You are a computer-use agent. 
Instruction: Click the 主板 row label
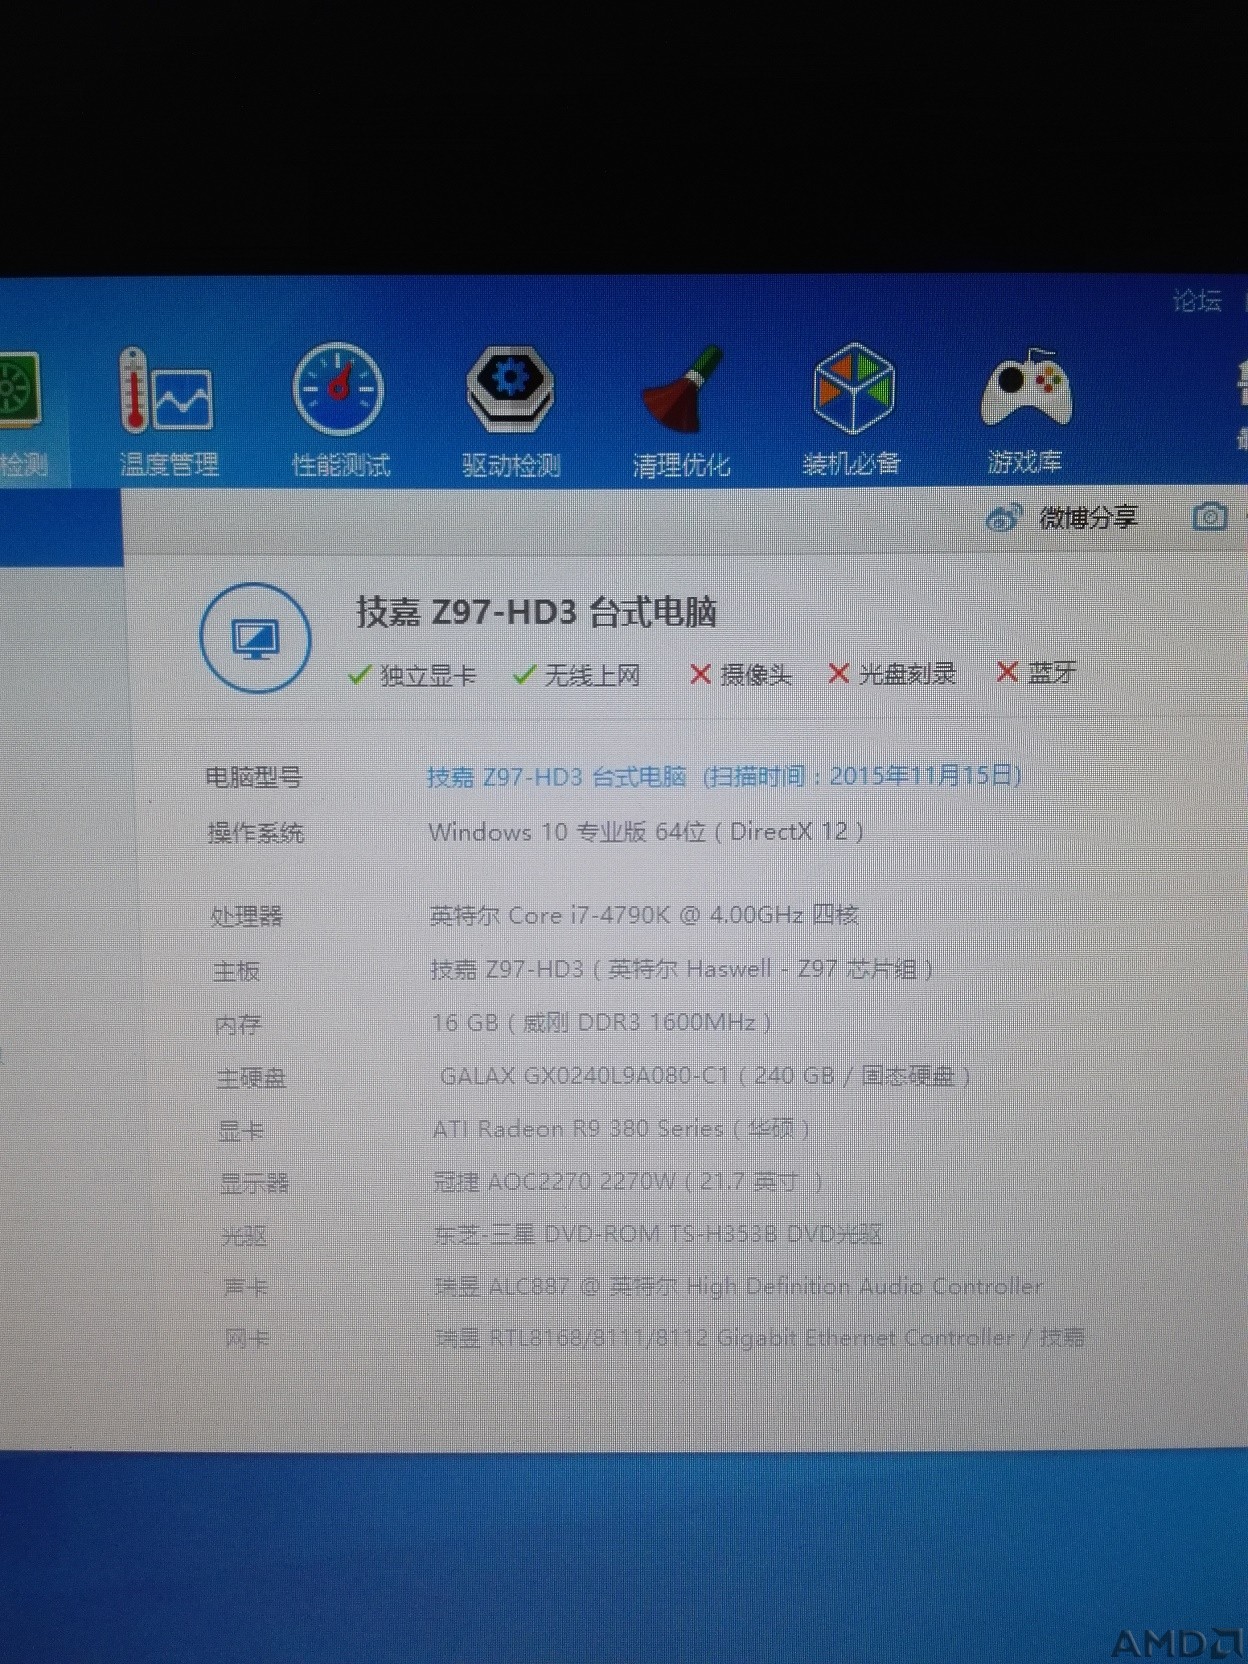coord(236,970)
